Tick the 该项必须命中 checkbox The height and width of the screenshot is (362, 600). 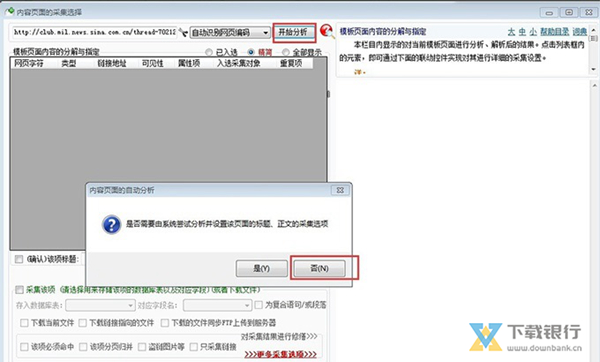[24, 347]
